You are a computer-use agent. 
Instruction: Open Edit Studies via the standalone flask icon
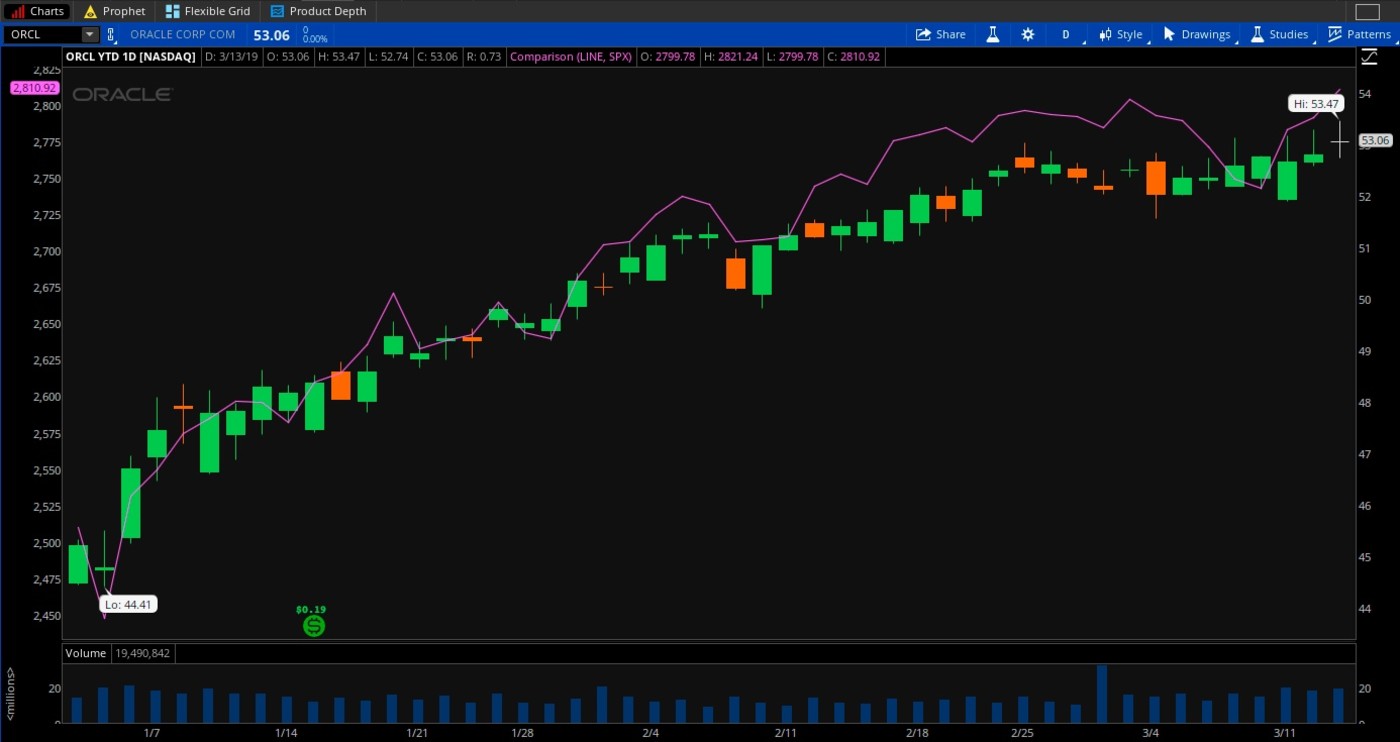click(x=993, y=34)
